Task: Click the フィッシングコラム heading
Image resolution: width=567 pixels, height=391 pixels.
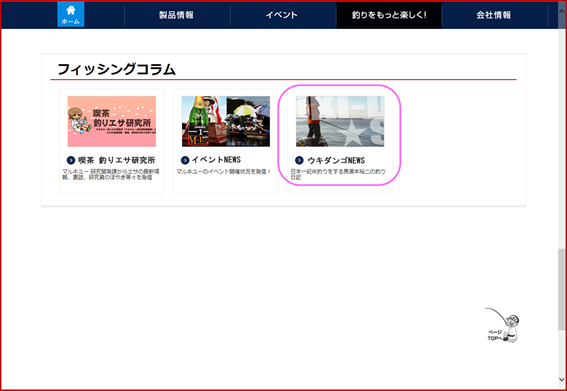Action: (x=116, y=69)
